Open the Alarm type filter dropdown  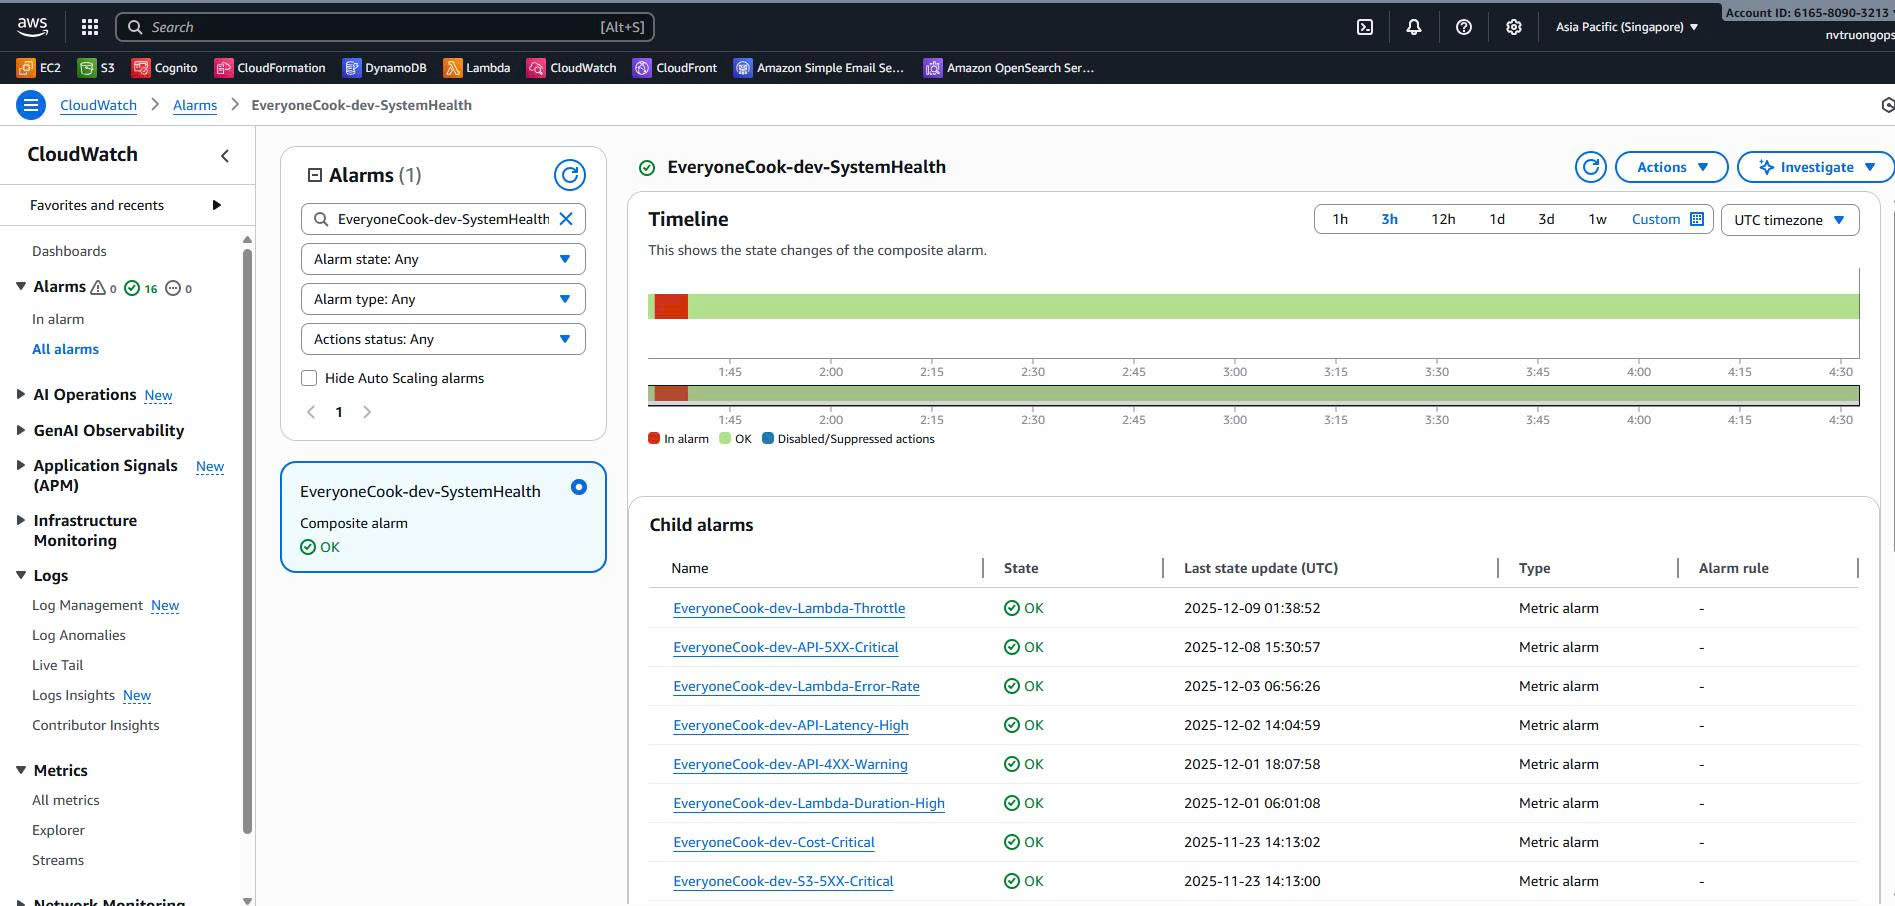(x=443, y=299)
